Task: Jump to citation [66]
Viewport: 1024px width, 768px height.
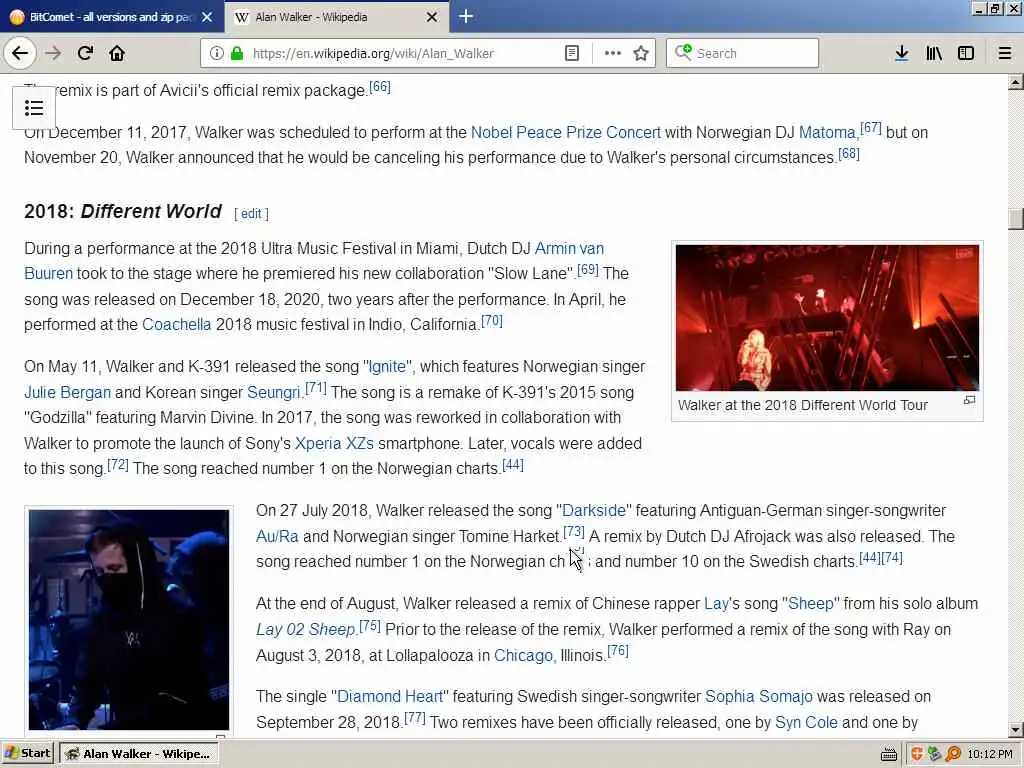Action: click(379, 87)
